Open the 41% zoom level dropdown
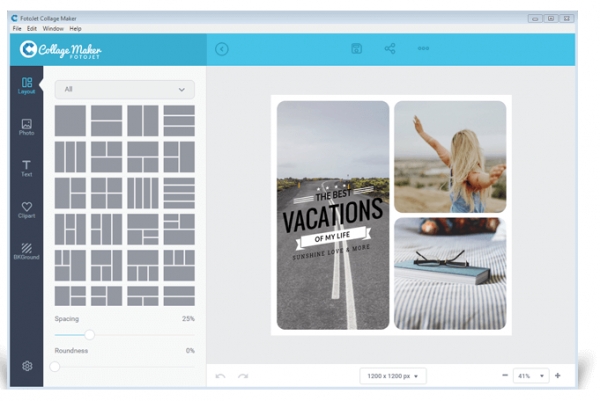This screenshot has height=401, width=600. tap(529, 376)
